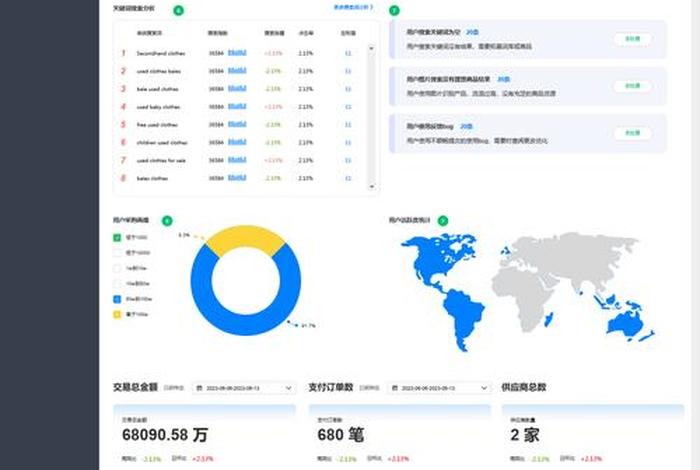Open the blue link above keyword table
700x470 pixels.
pos(353,7)
